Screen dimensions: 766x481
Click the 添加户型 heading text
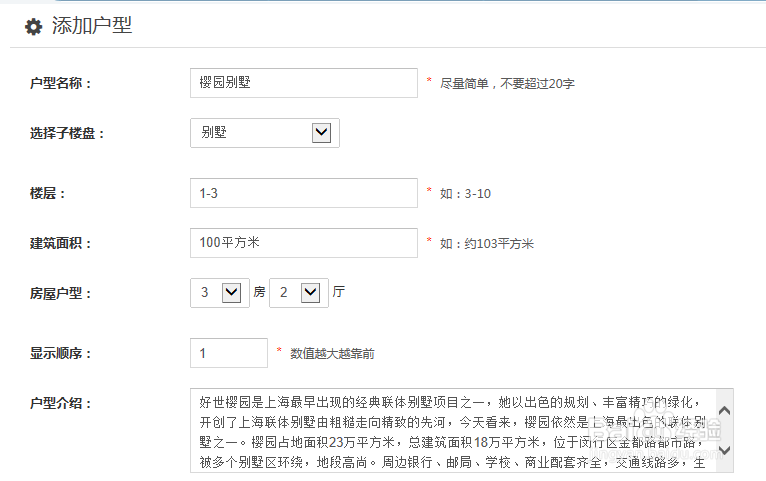(92, 26)
